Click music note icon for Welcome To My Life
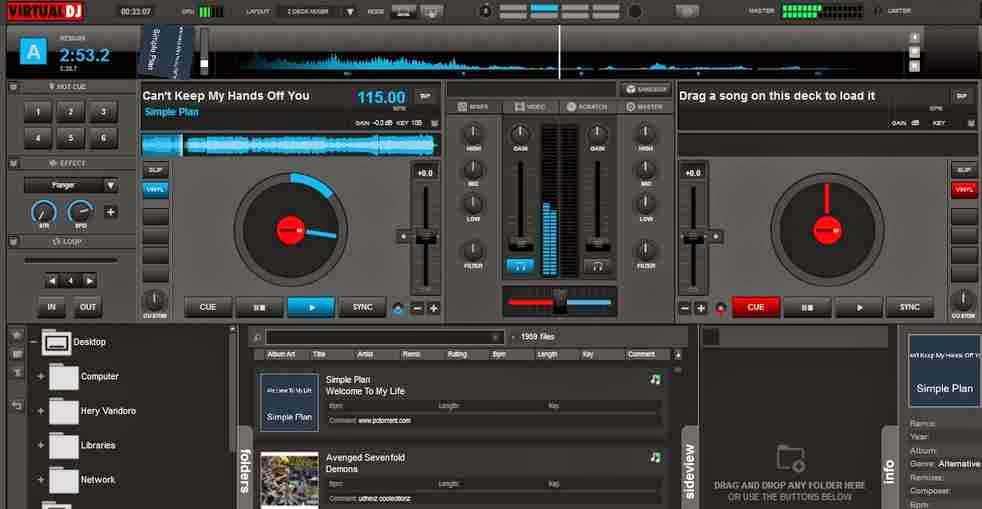This screenshot has width=982, height=509. 655,379
